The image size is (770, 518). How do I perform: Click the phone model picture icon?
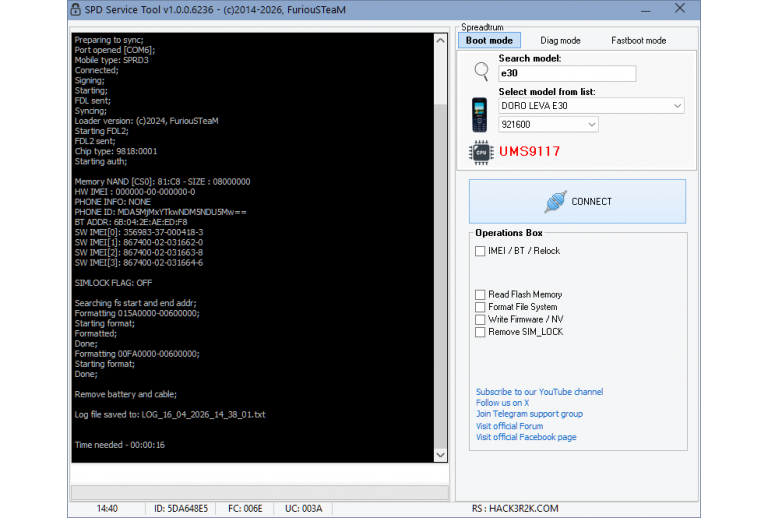[480, 114]
